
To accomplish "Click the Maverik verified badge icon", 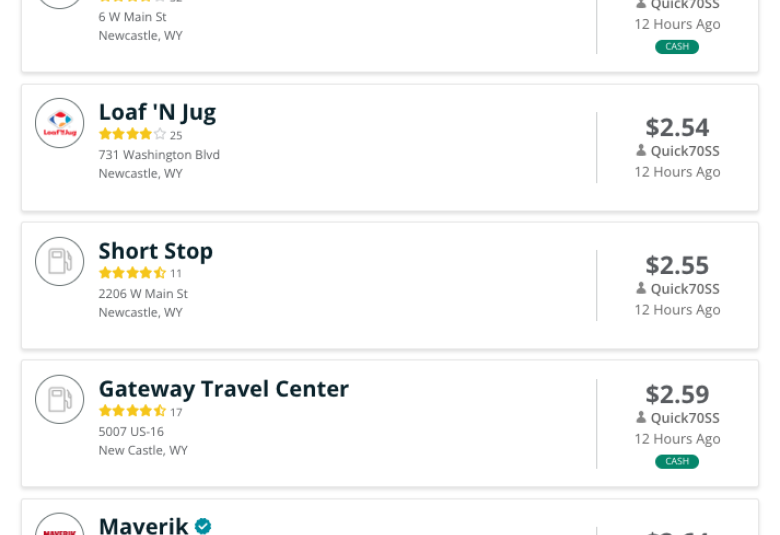I will 203,526.
